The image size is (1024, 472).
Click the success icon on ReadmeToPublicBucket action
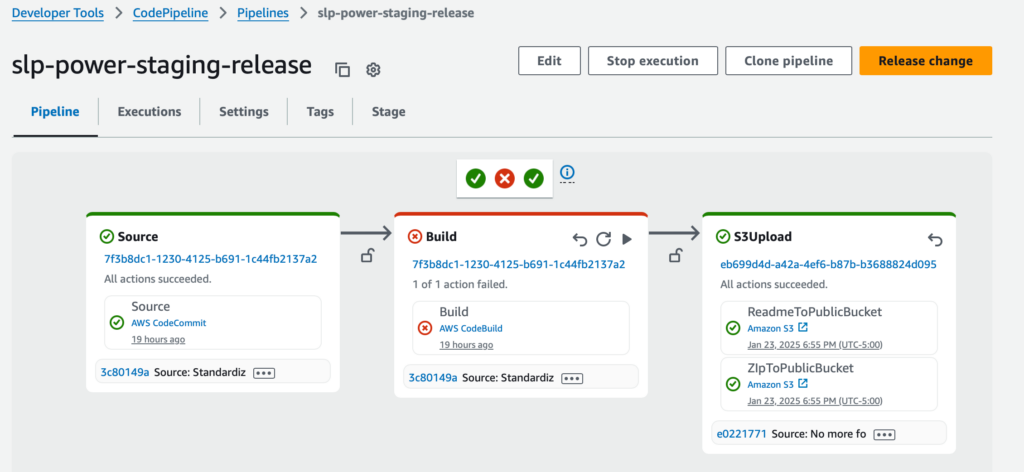click(733, 328)
